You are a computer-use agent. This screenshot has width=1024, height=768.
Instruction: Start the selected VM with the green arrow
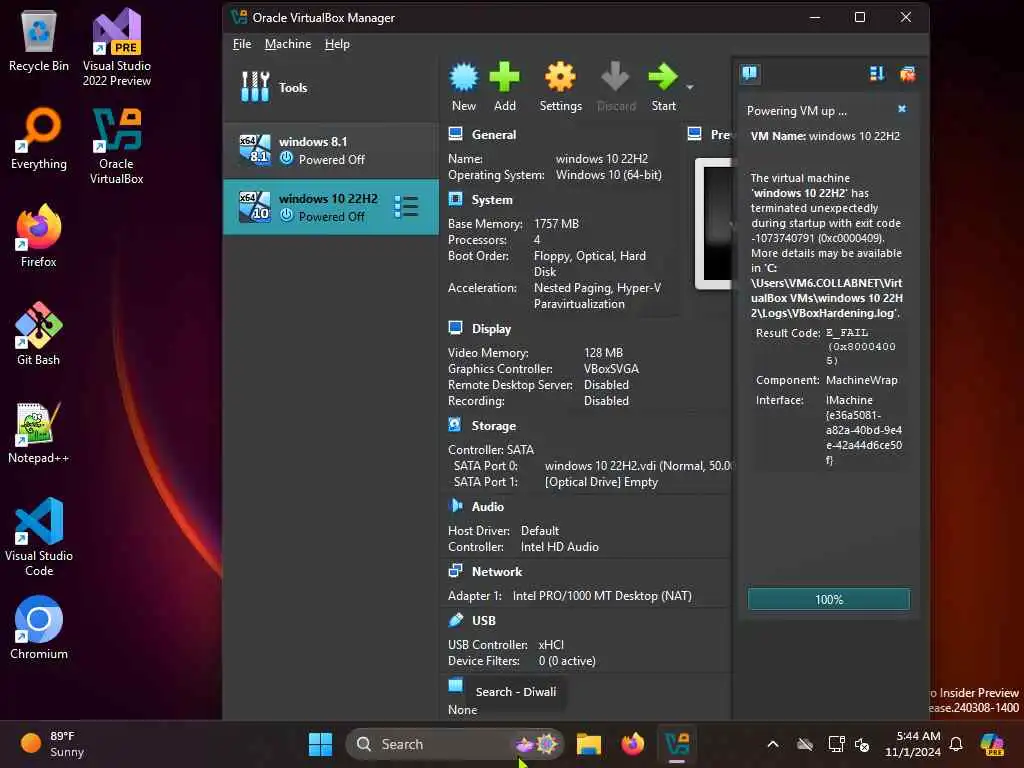[x=663, y=77]
